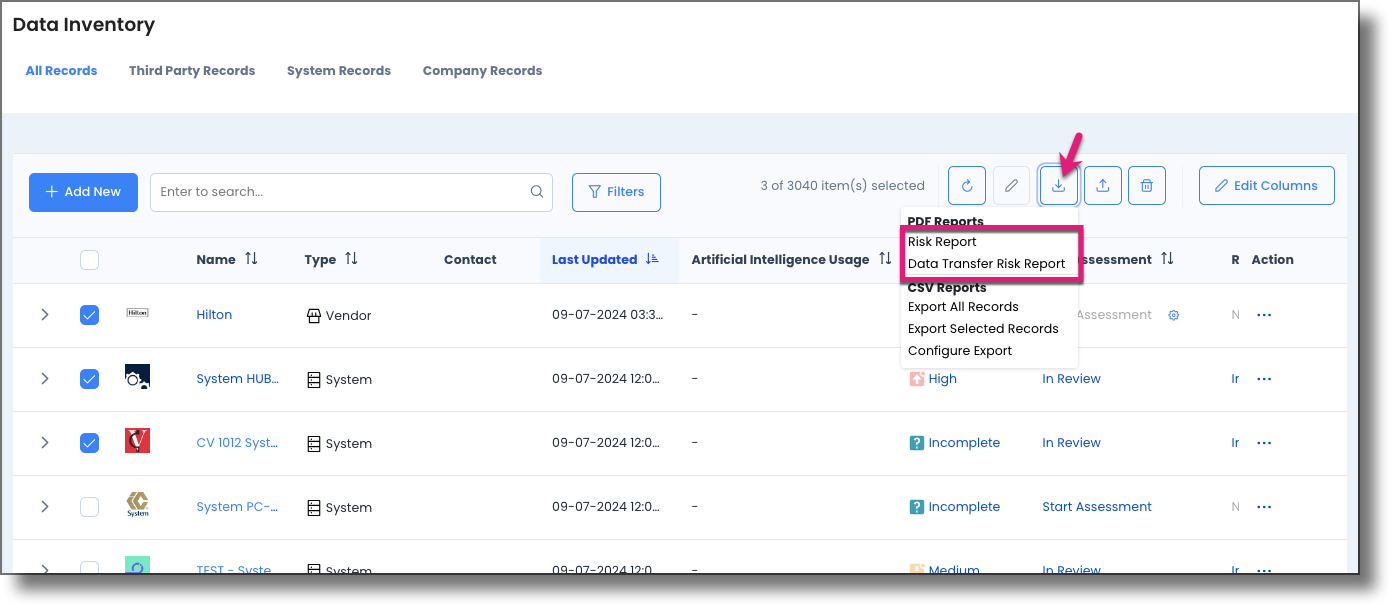Choose Configure Export option

pyautogui.click(x=960, y=351)
